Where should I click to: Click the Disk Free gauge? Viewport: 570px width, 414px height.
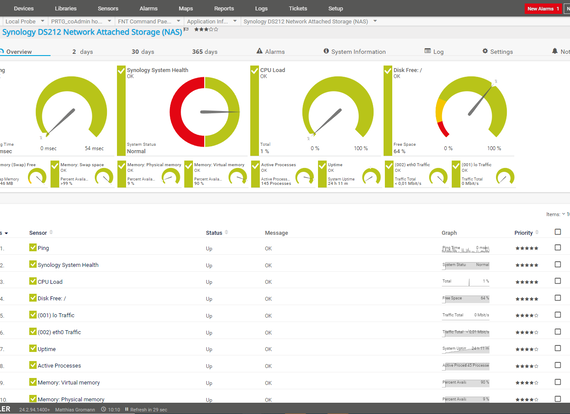click(471, 107)
